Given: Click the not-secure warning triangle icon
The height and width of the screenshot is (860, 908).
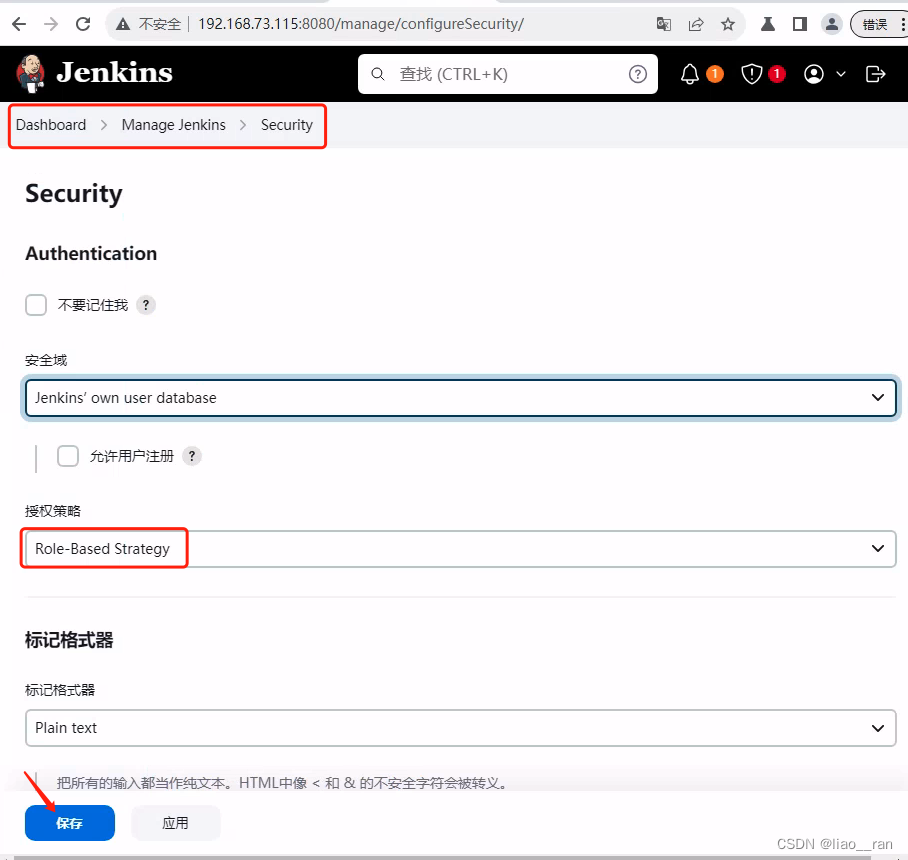Looking at the screenshot, I should point(123,24).
